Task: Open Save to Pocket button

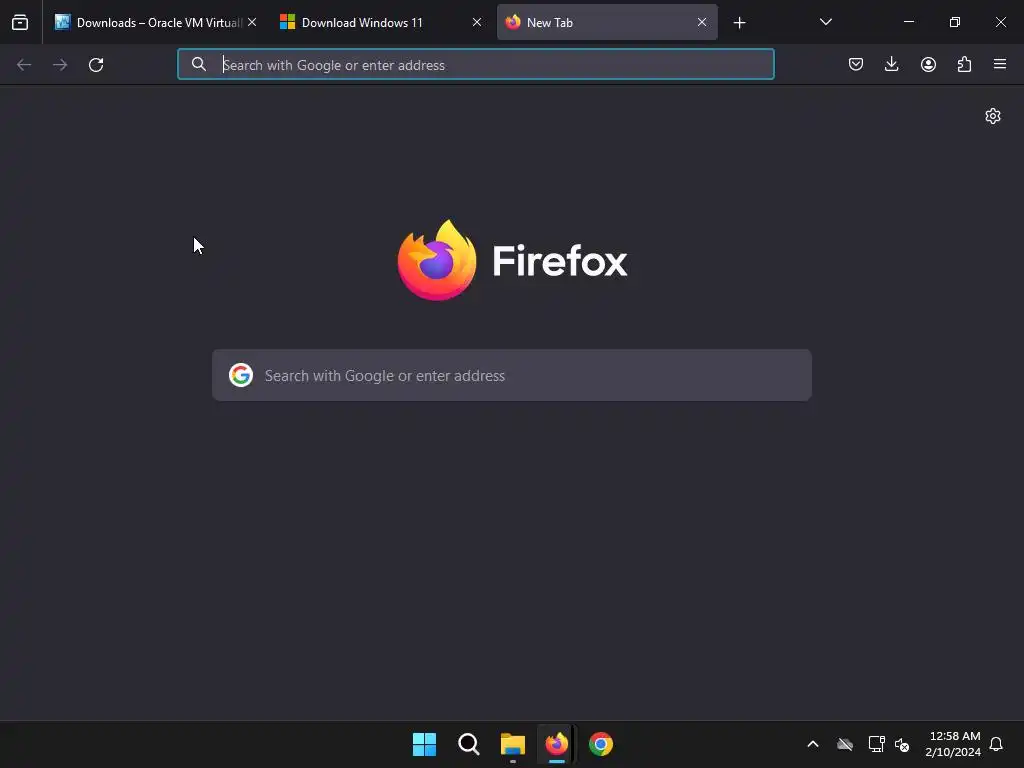Action: [x=856, y=64]
